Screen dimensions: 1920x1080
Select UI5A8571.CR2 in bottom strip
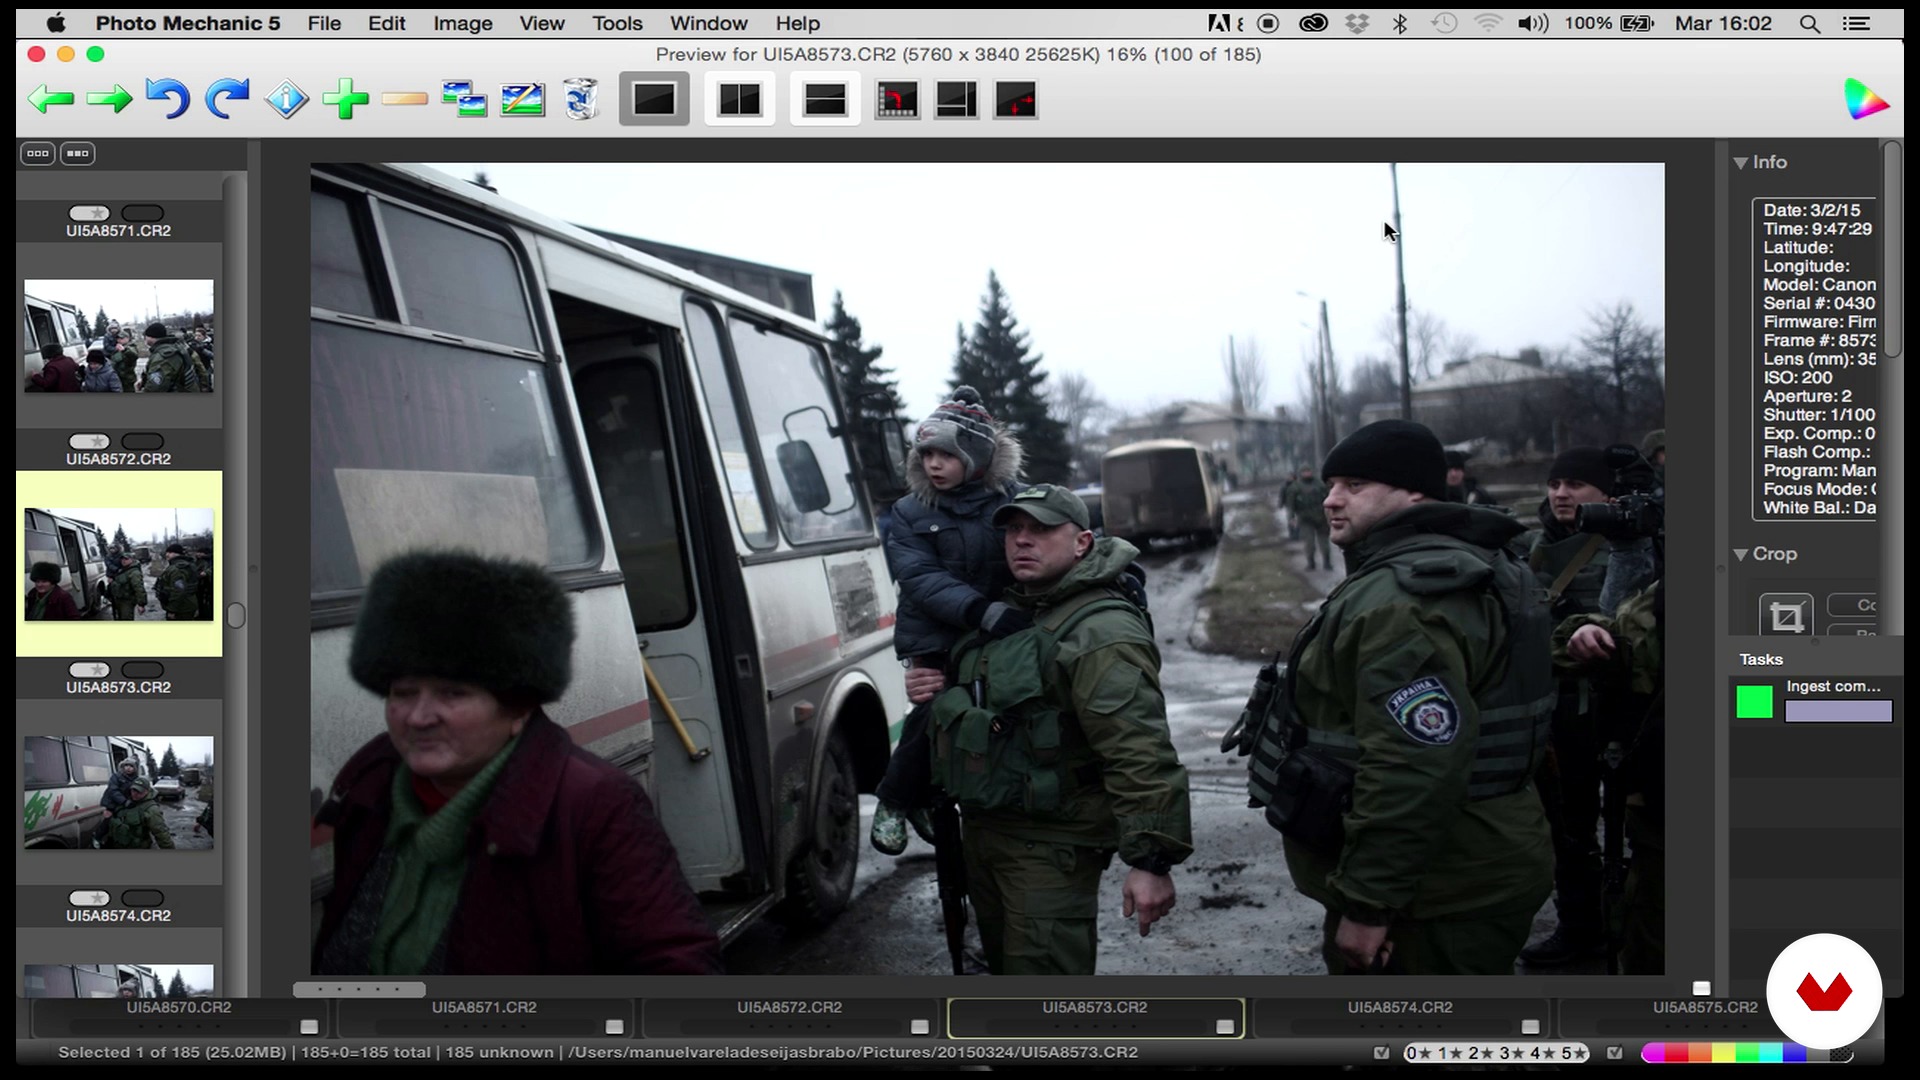click(x=484, y=1018)
